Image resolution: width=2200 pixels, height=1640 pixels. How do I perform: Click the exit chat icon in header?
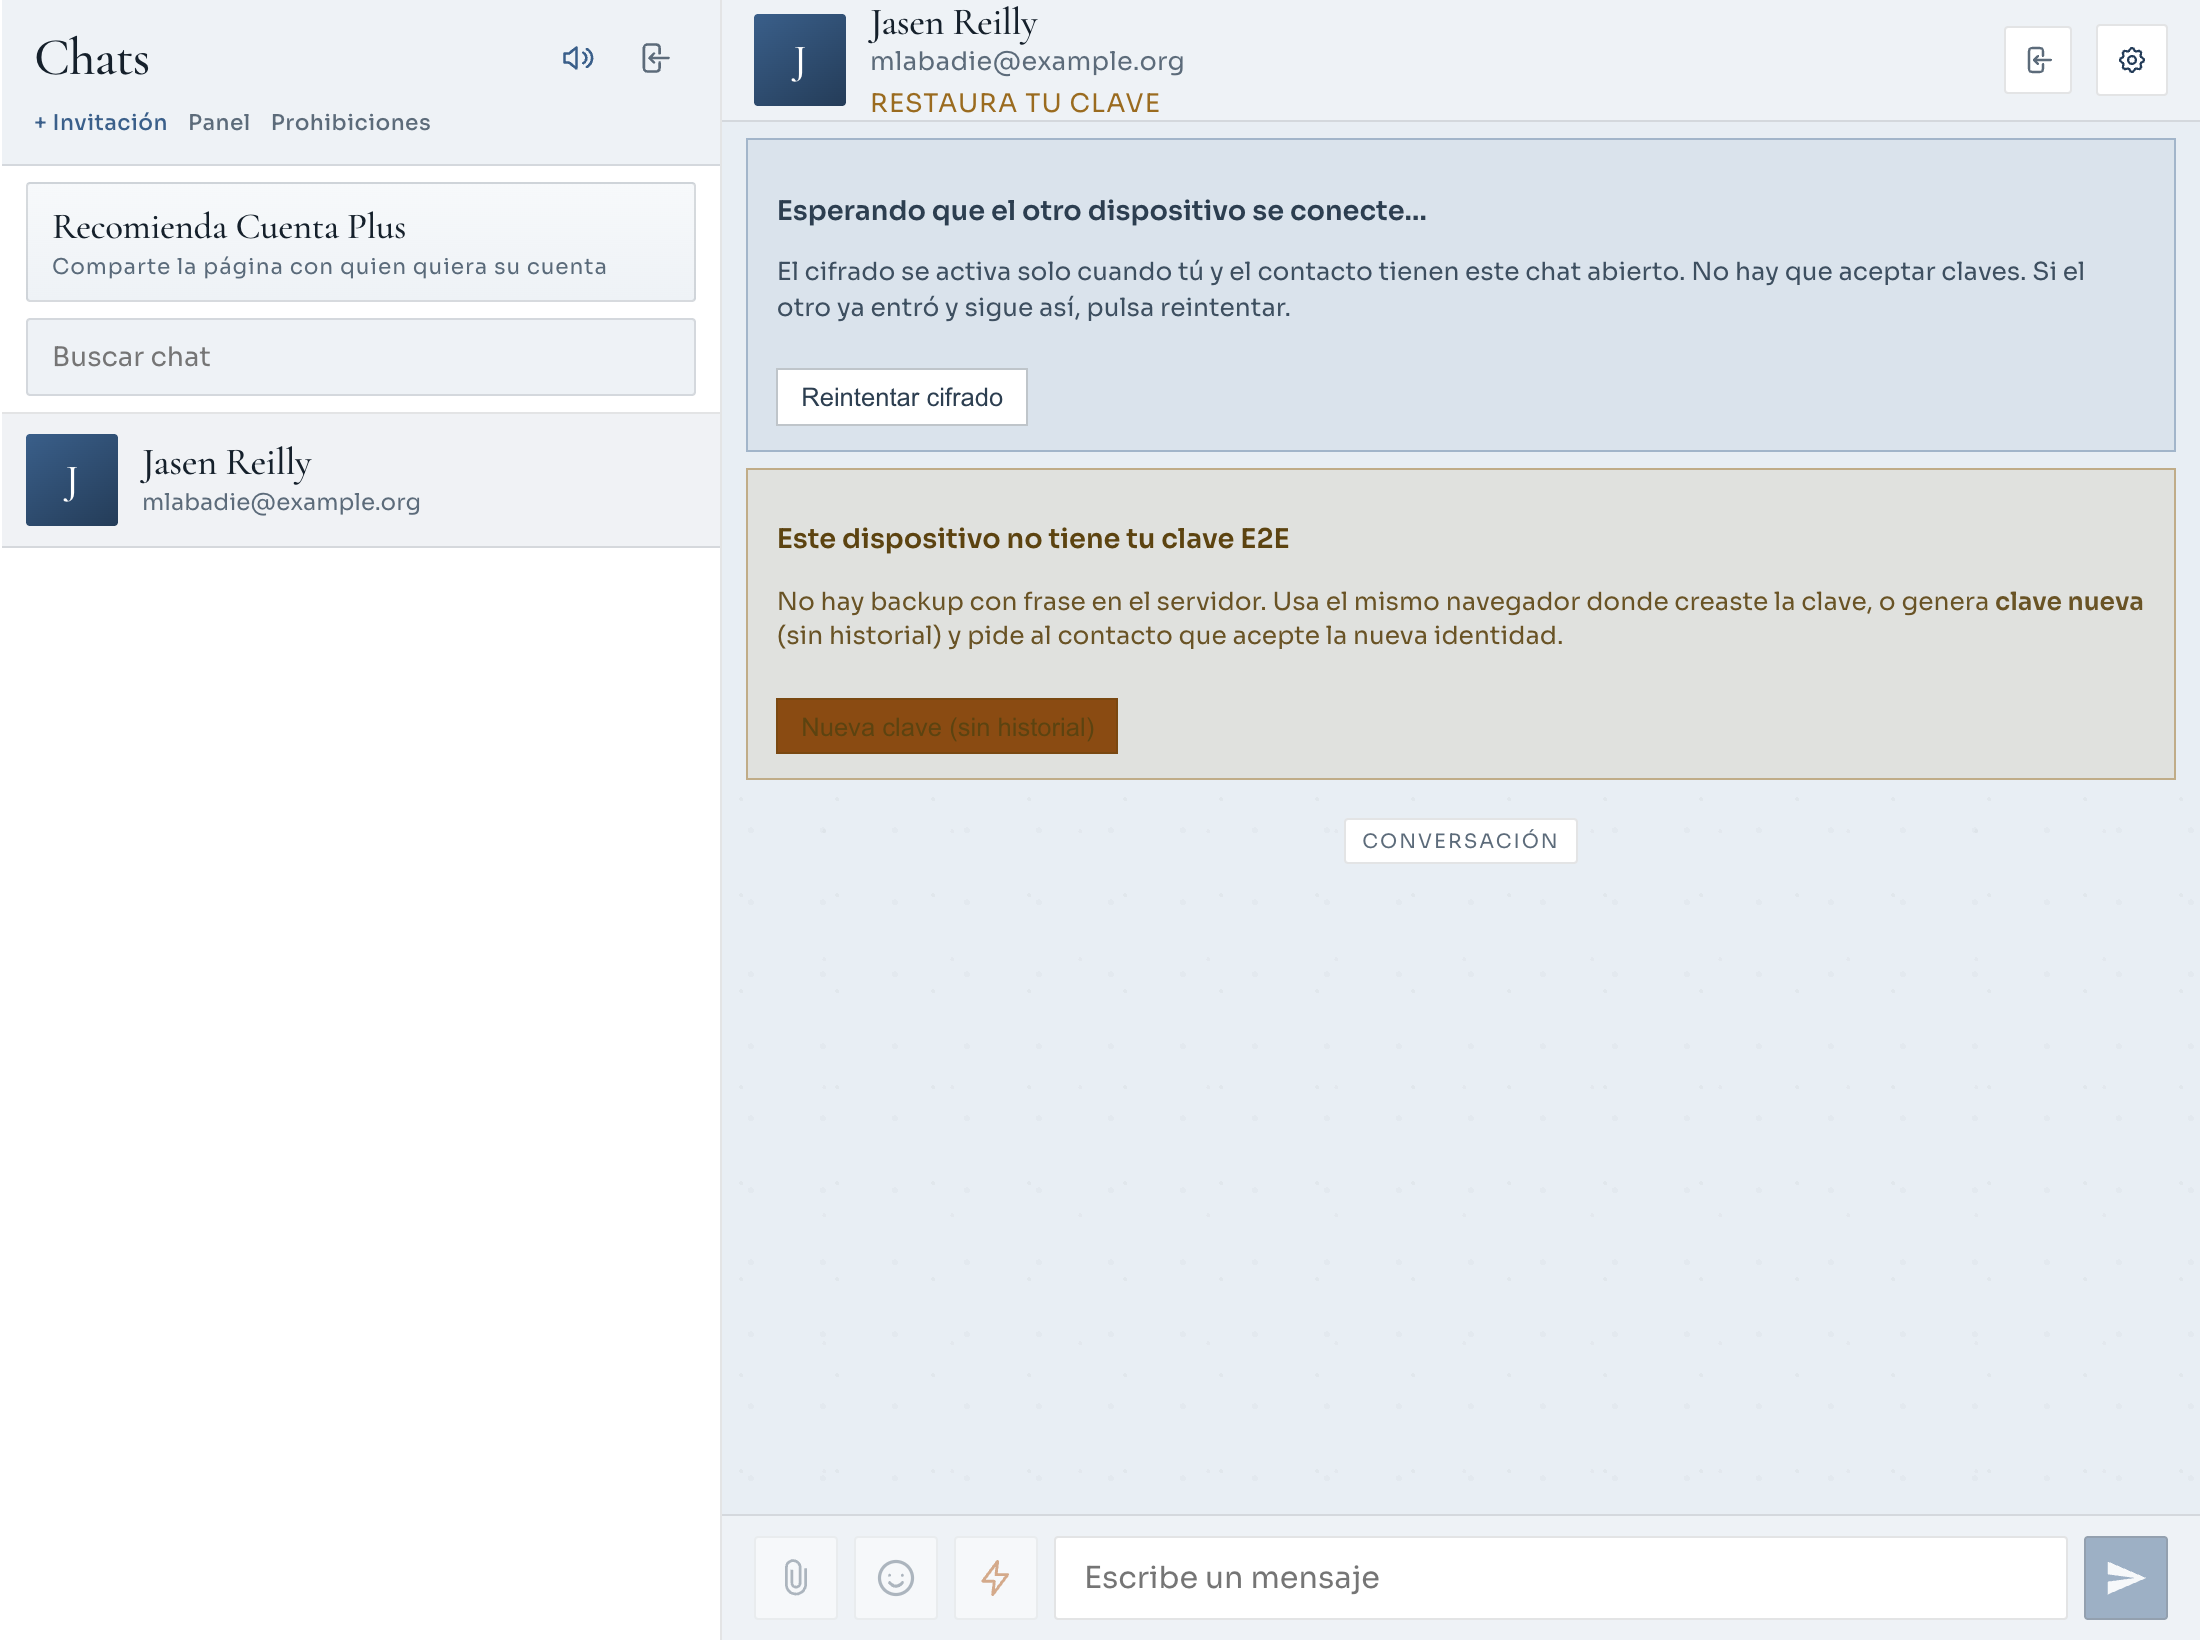click(2038, 60)
